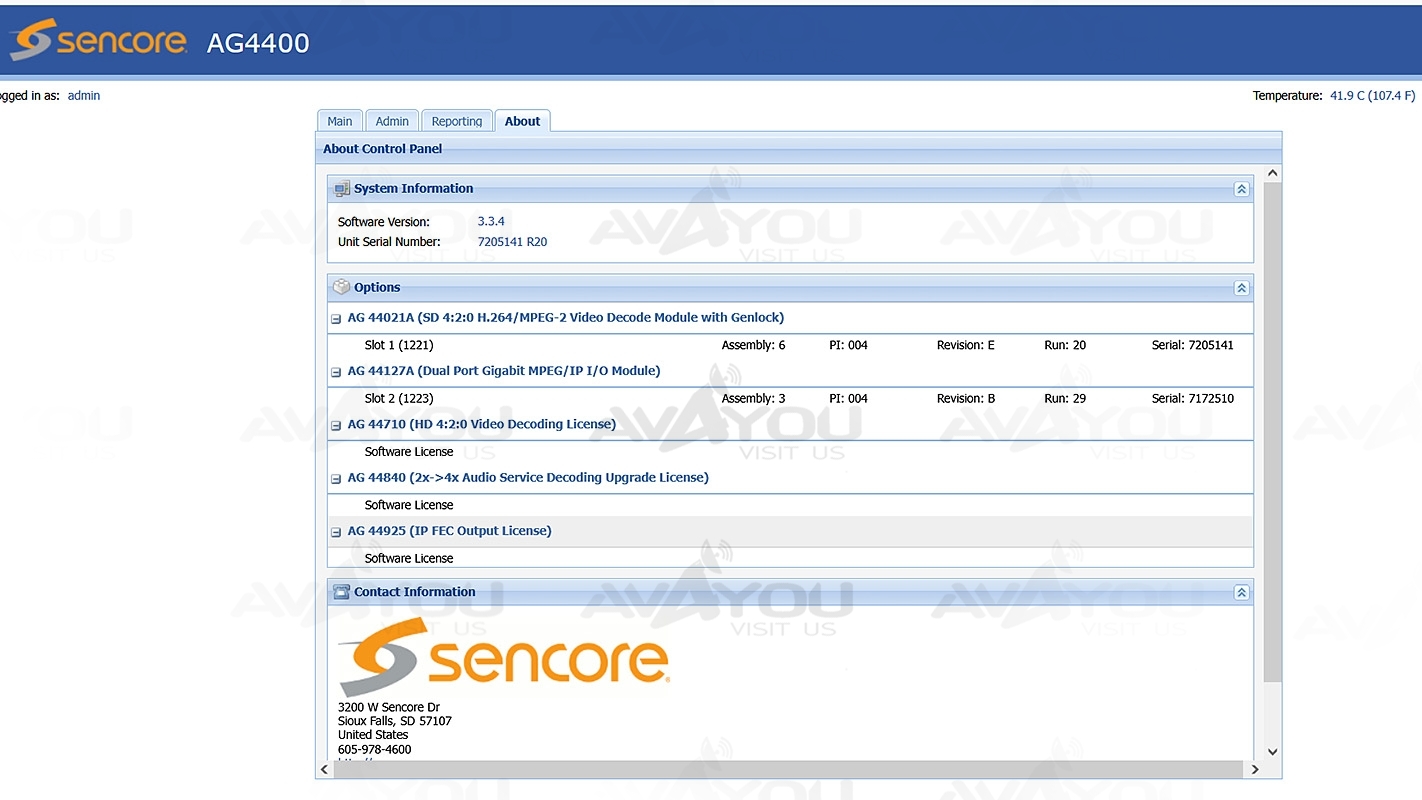Switch to the Main tab

[340, 121]
